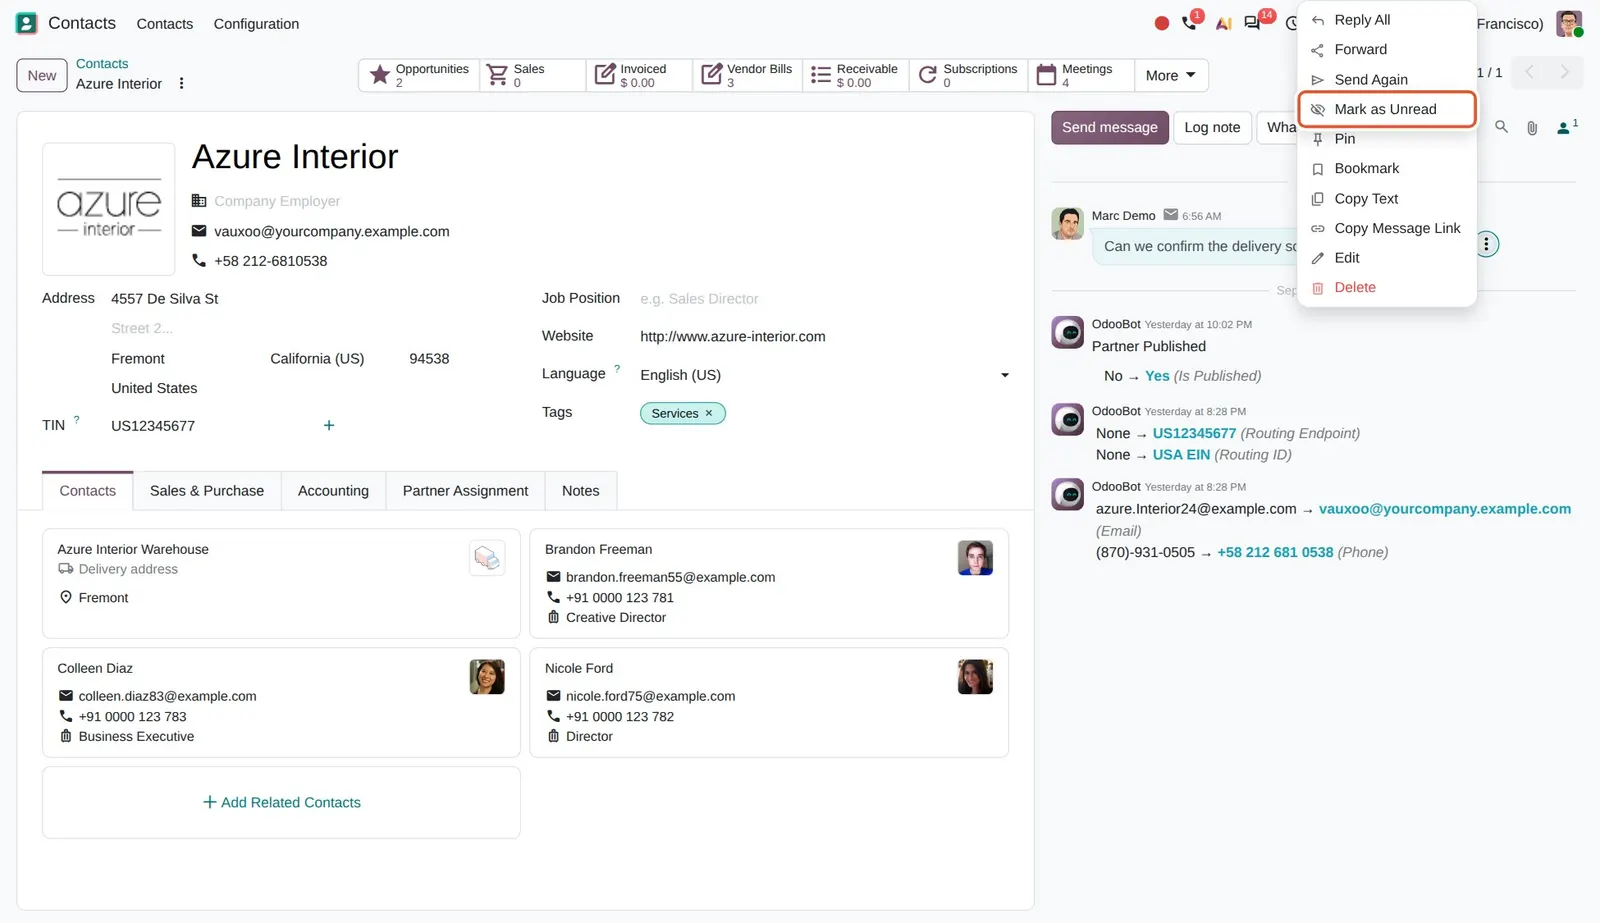Open Colleen Diaz contact card
1600x923 pixels.
281,702
